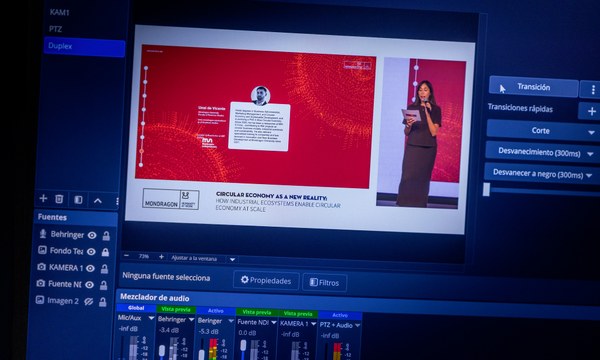Add a quick transition with the plus button

(592, 111)
